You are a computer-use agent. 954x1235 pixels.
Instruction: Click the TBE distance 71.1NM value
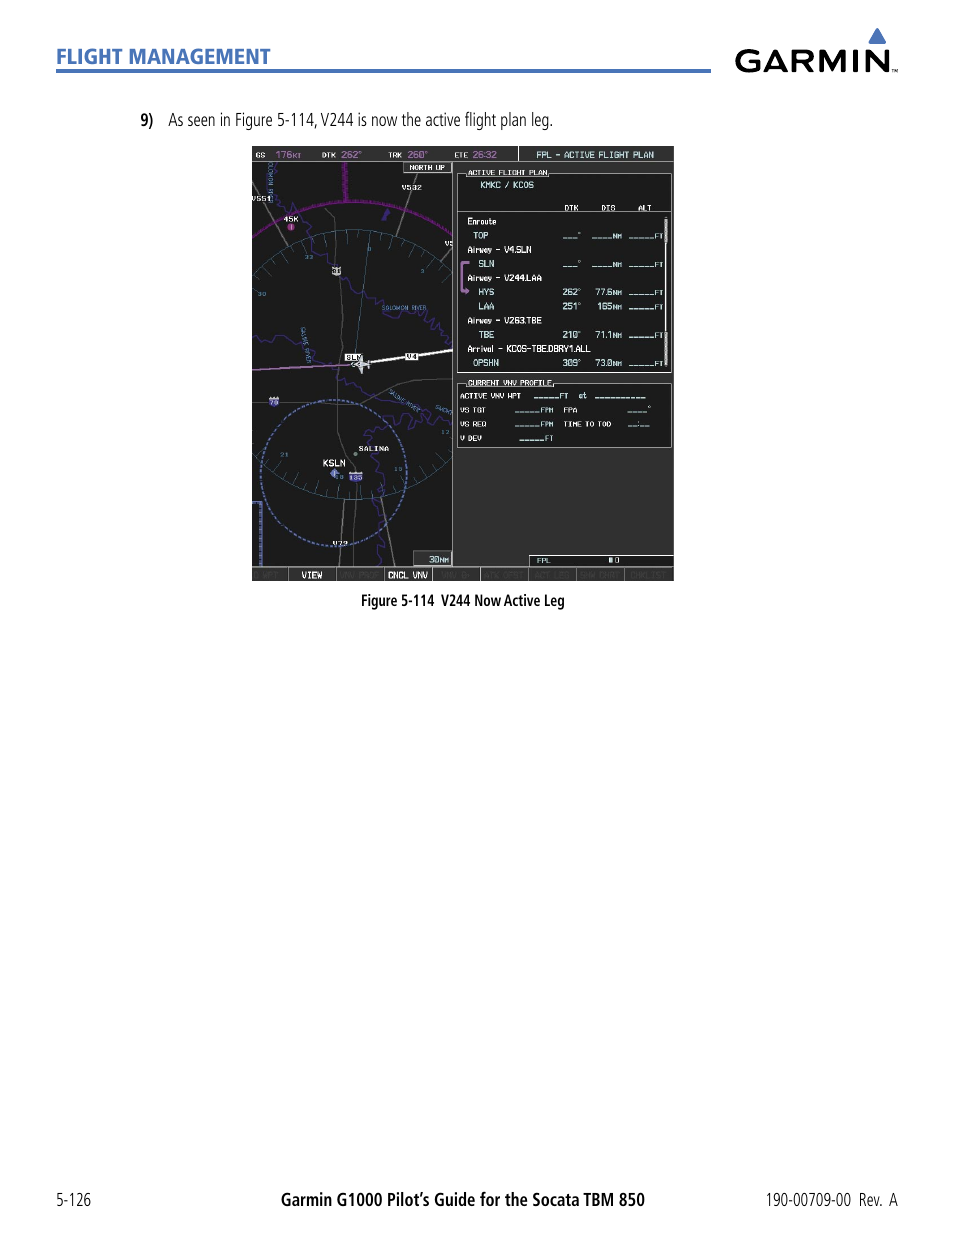point(608,335)
